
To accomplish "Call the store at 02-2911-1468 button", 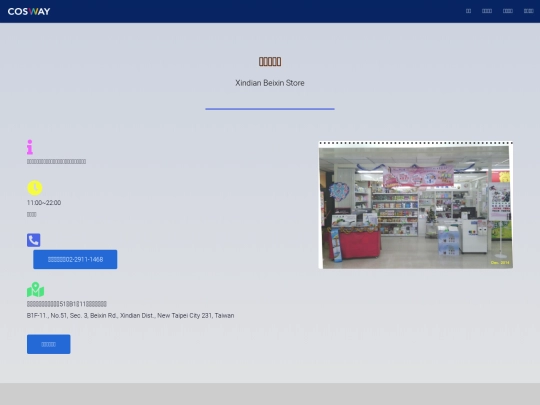I will click(75, 259).
